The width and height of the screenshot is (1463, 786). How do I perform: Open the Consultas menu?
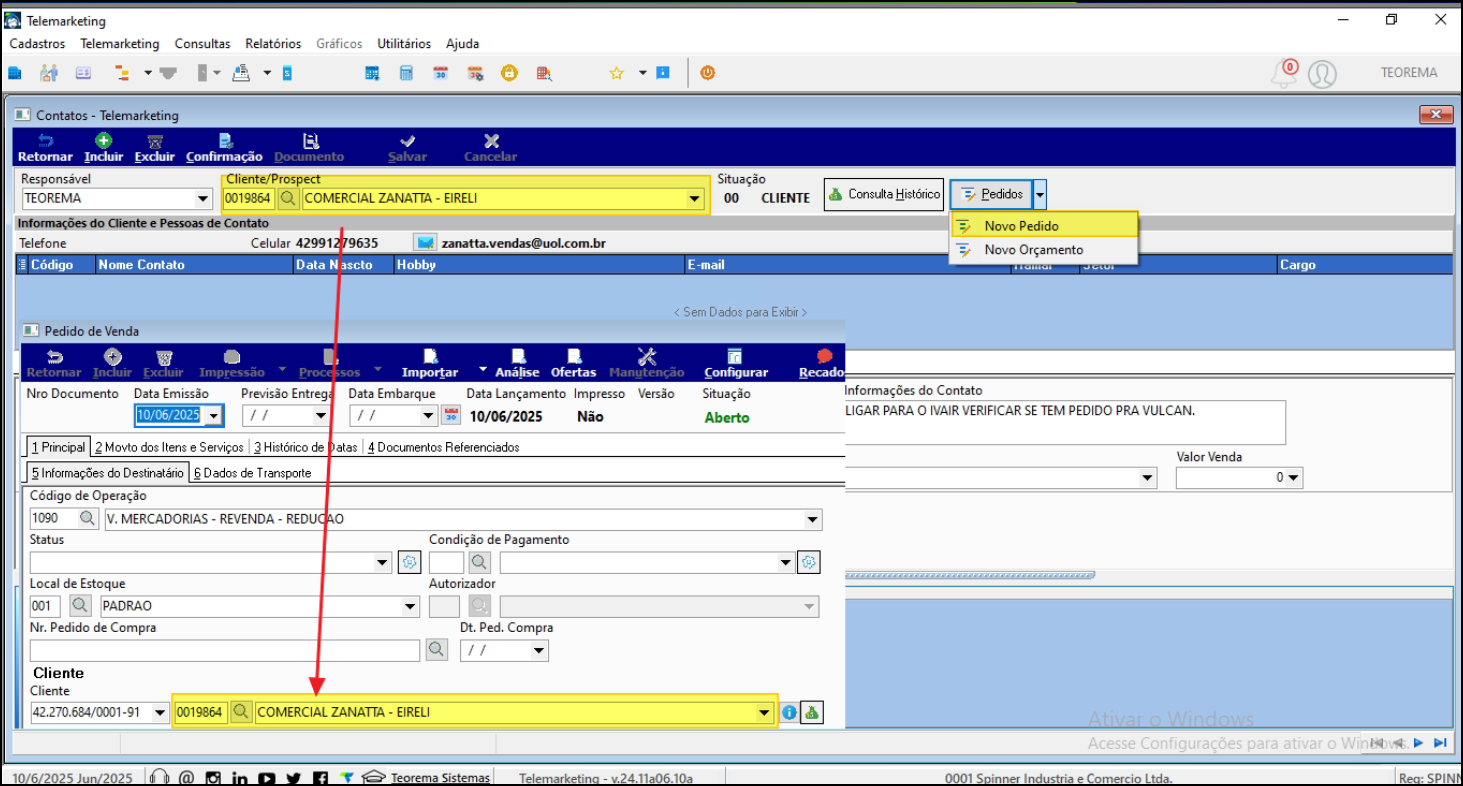pyautogui.click(x=202, y=44)
